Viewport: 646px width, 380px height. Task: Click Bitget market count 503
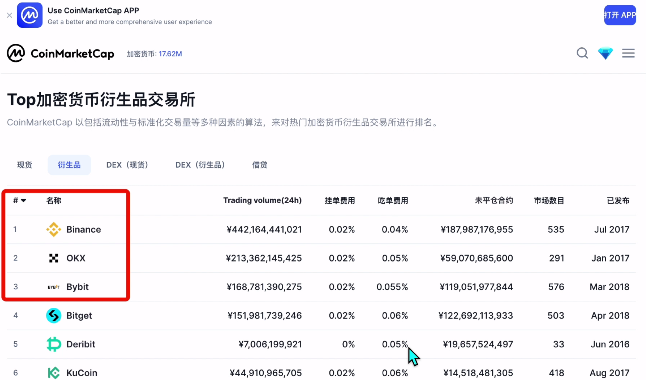tap(556, 316)
